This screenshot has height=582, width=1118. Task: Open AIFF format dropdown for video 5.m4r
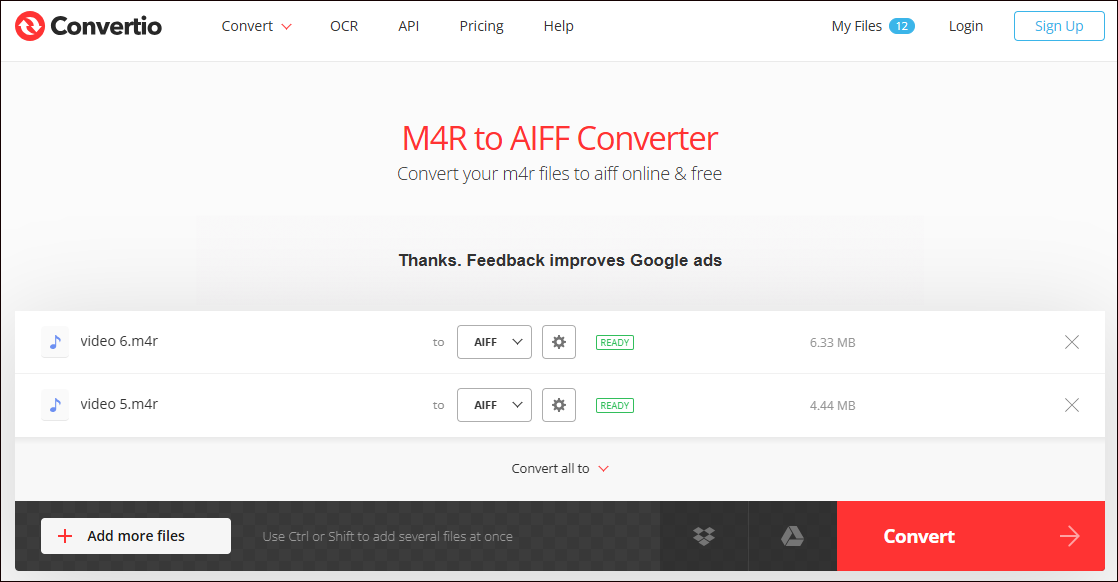494,405
